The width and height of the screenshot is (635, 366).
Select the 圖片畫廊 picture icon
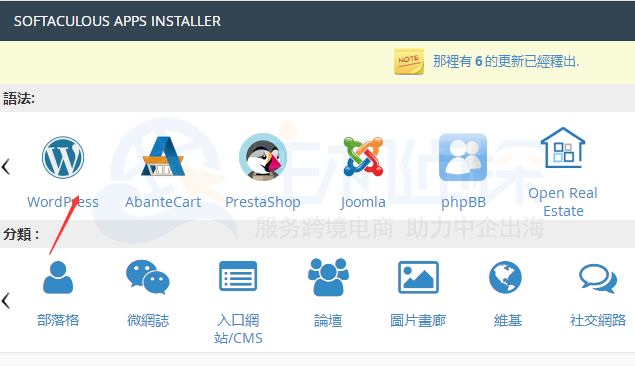(418, 277)
